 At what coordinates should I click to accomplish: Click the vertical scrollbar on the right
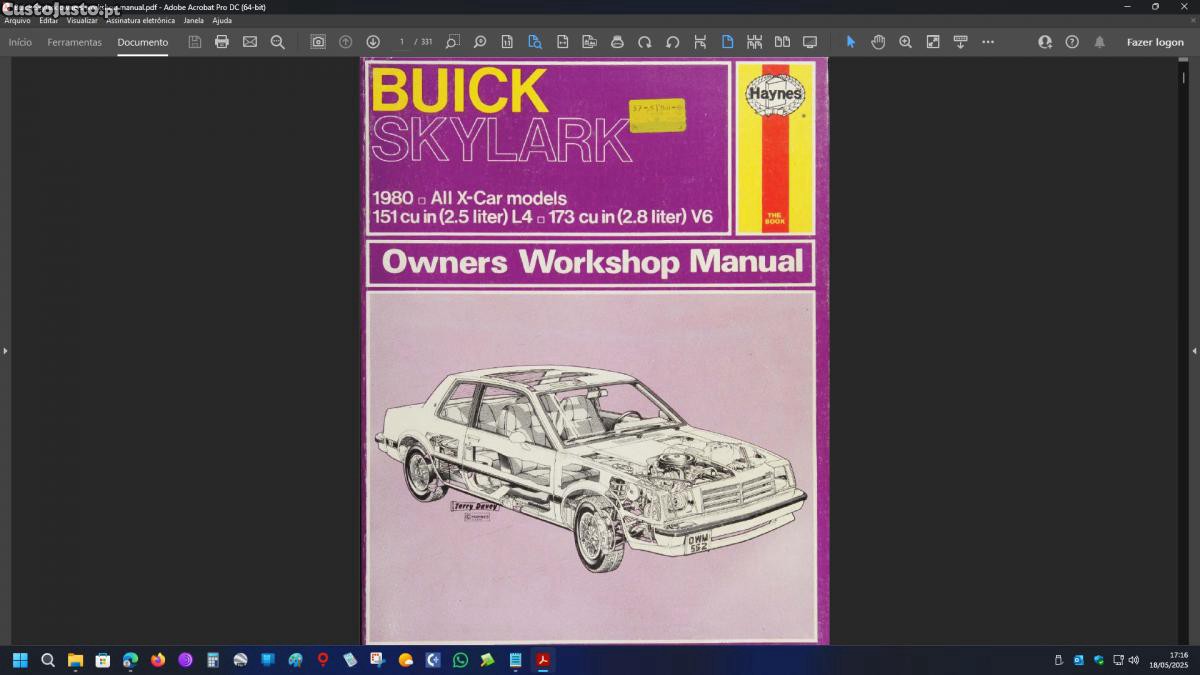[1184, 300]
